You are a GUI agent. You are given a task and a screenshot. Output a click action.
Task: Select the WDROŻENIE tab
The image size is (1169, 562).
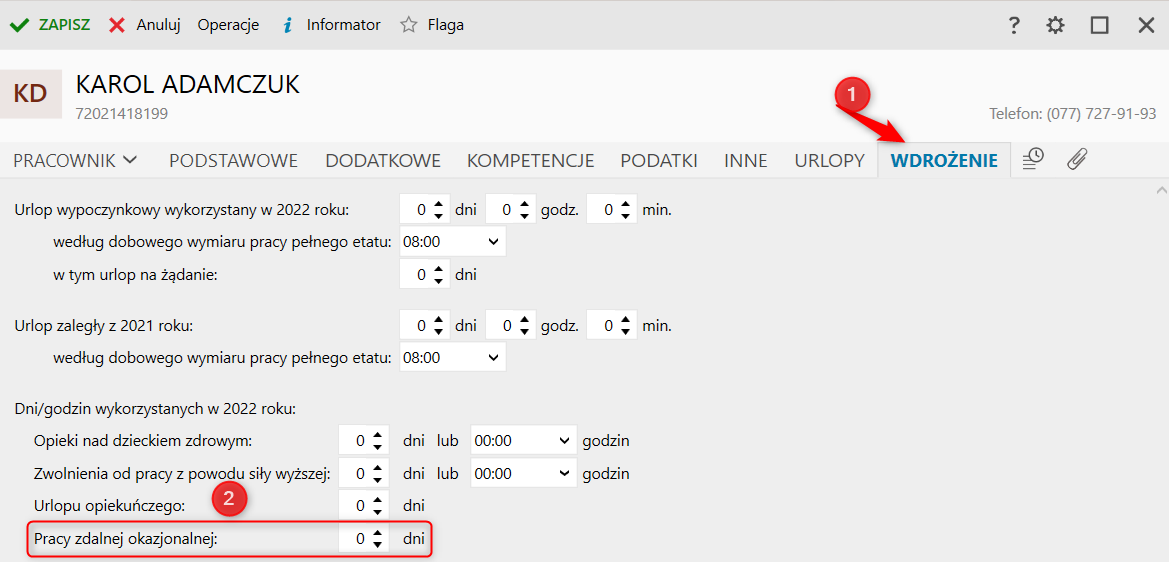(x=944, y=160)
